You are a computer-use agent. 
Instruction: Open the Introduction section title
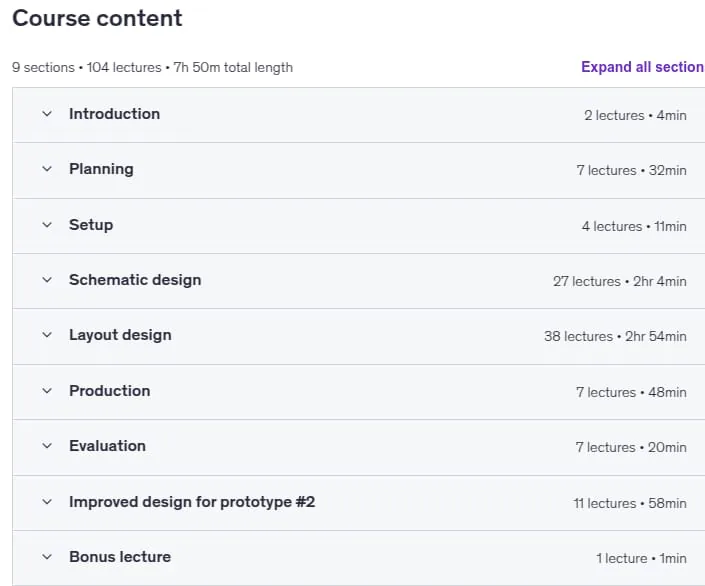(114, 114)
